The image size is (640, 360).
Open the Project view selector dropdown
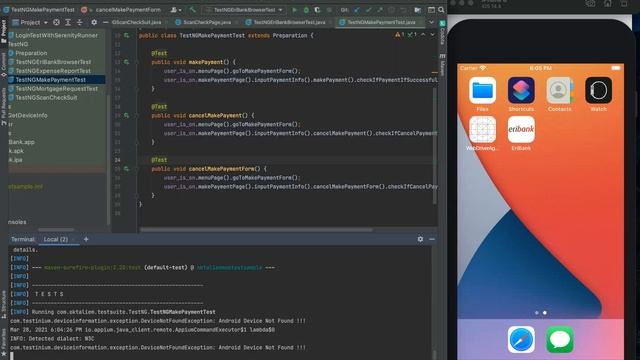click(x=30, y=22)
